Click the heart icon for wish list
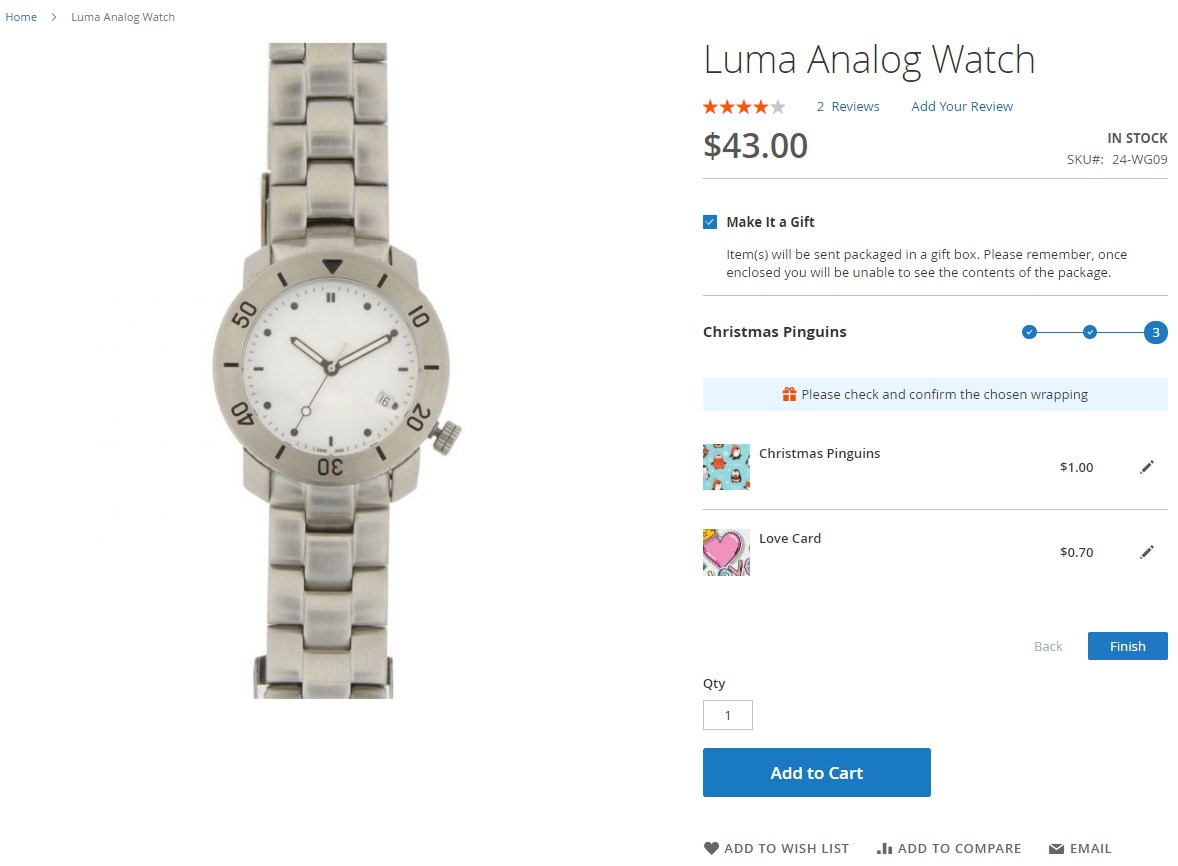1178x866 pixels. point(711,848)
